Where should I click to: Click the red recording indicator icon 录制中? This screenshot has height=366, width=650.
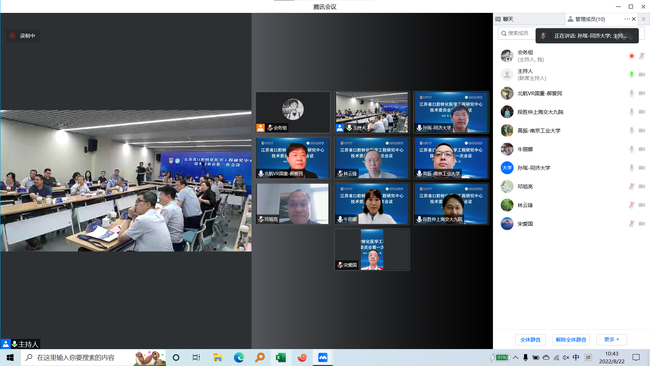click(12, 36)
